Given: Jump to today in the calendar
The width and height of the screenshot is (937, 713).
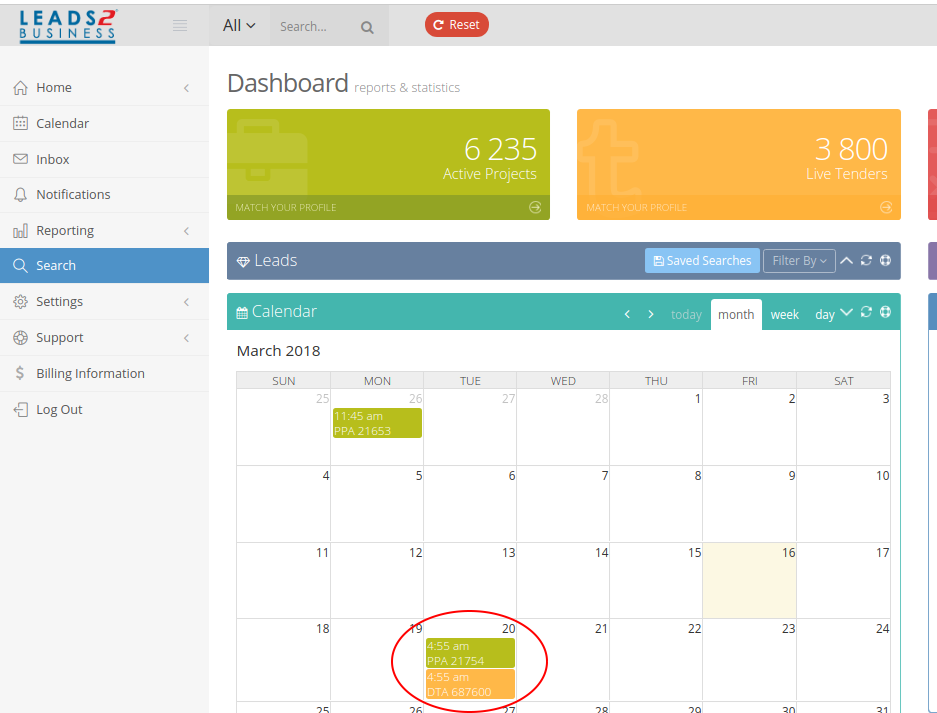Looking at the screenshot, I should click(x=686, y=314).
